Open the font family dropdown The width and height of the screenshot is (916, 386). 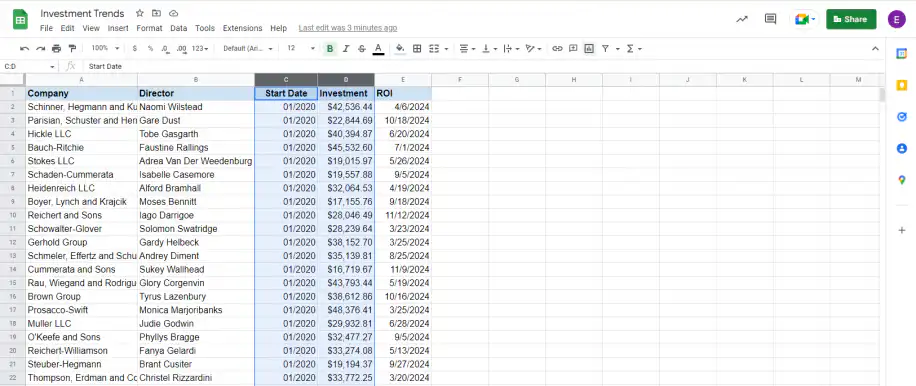pyautogui.click(x=248, y=48)
